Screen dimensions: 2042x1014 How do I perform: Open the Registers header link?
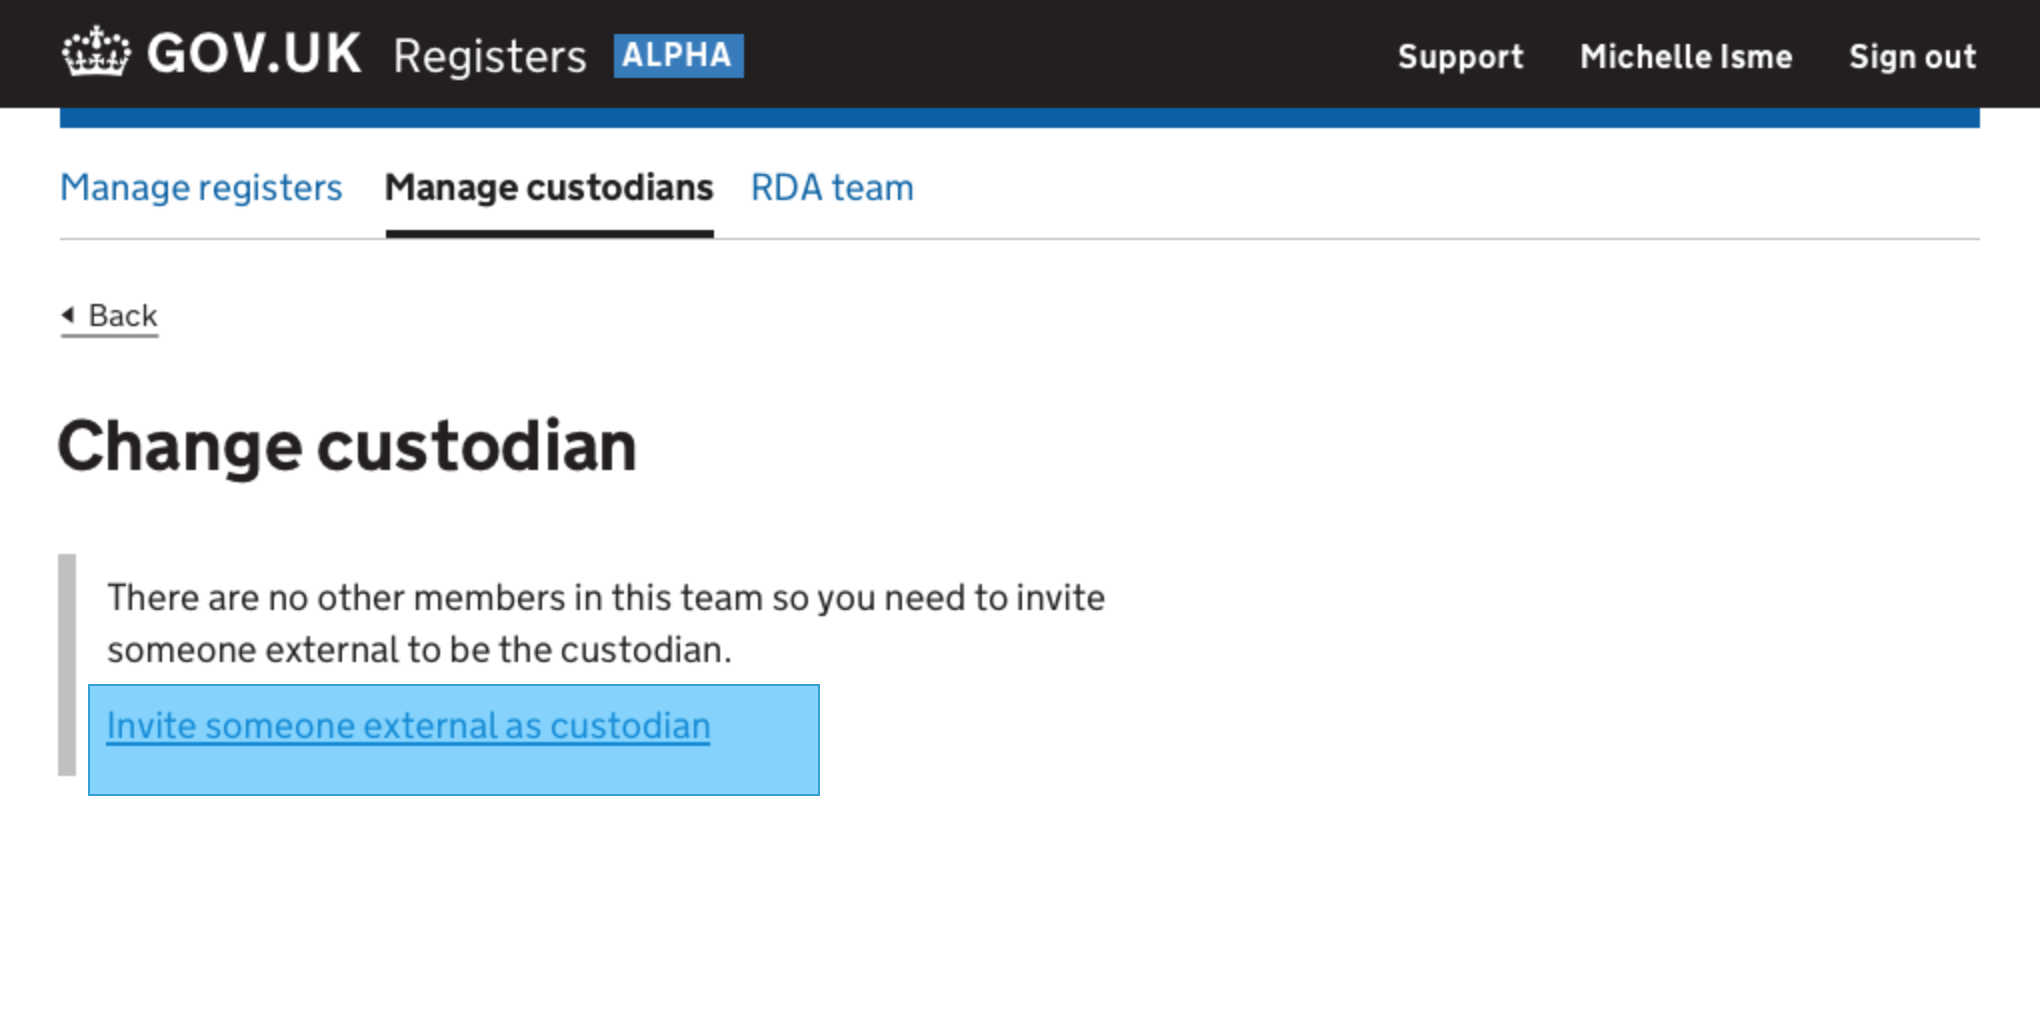click(x=490, y=56)
